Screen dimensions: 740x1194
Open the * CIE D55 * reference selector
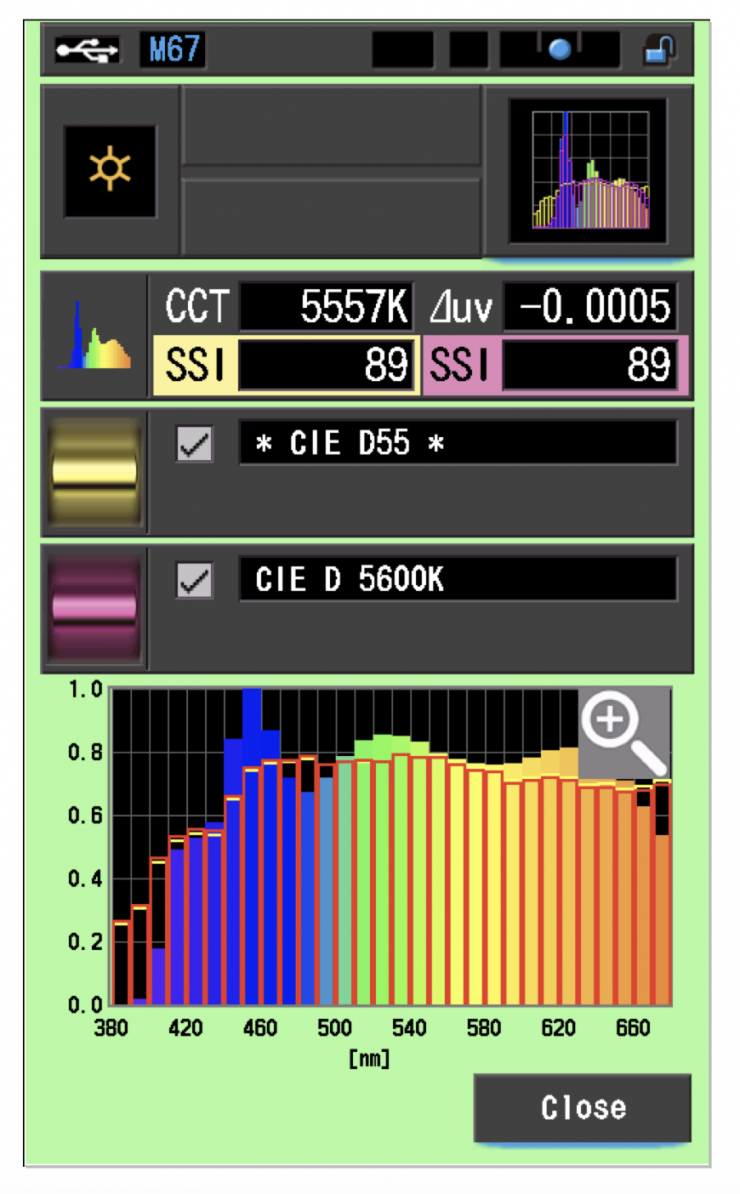(x=457, y=443)
